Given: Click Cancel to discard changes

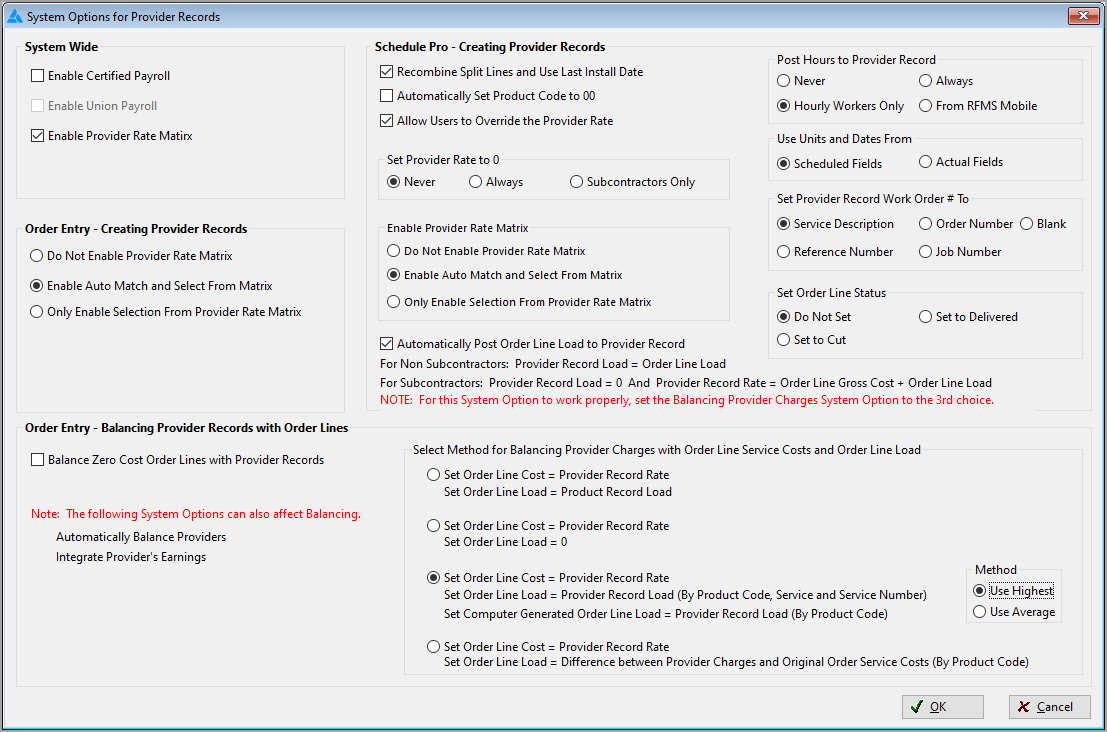Looking at the screenshot, I should tap(1049, 706).
